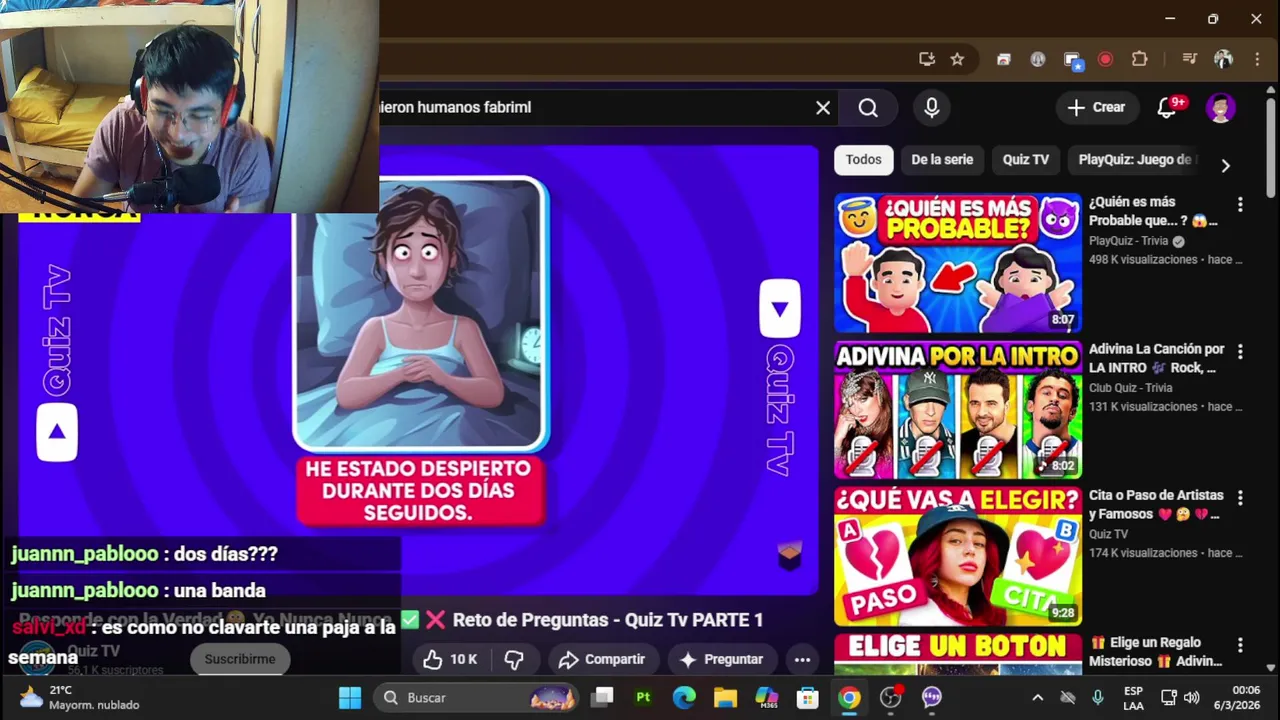1280x720 pixels.
Task: Open the ¿Quién es más probable? video thumbnail
Action: point(958,263)
